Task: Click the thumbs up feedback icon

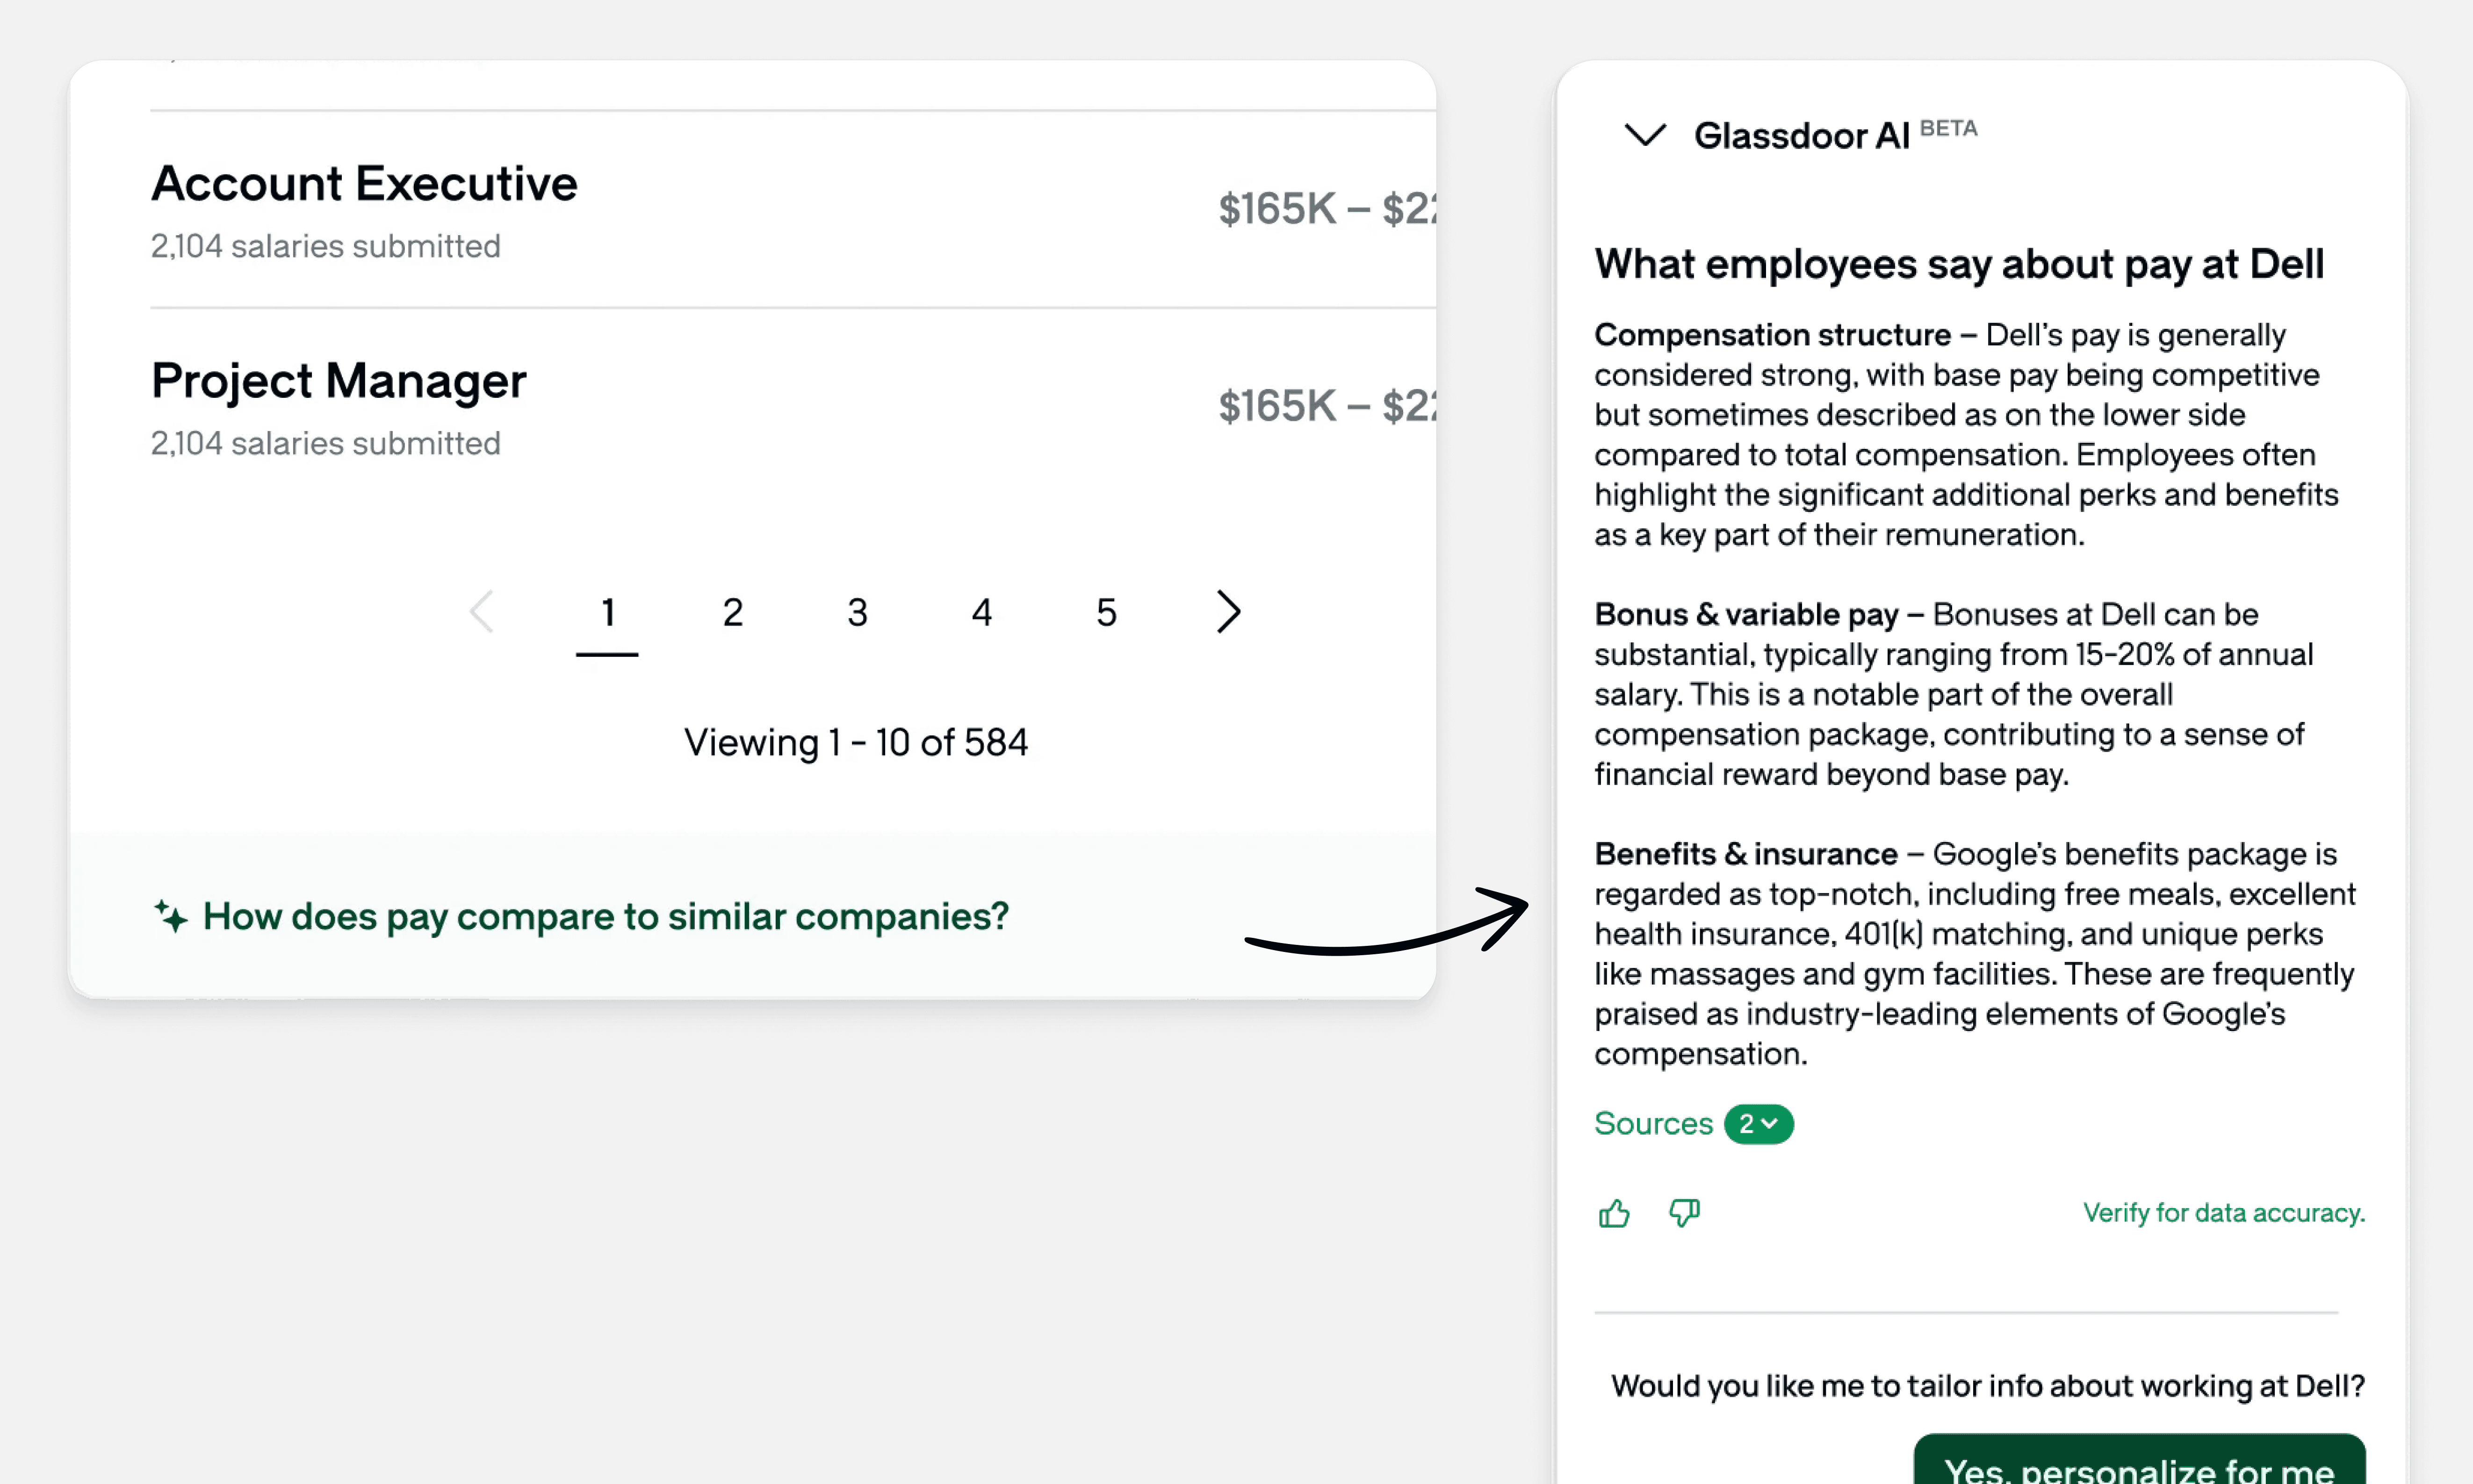Action: tap(1613, 1213)
